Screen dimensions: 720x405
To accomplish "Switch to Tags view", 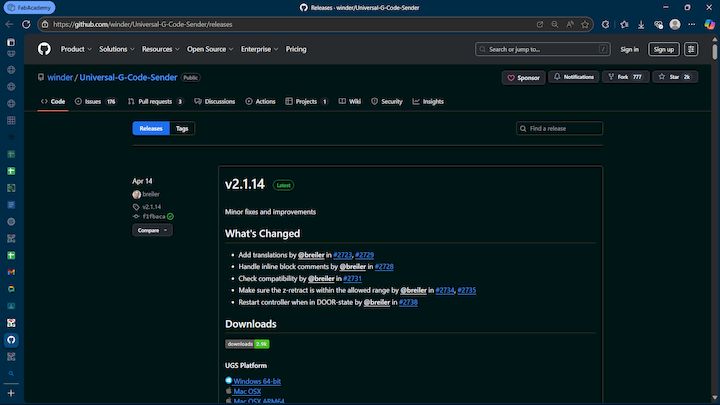I will tap(182, 129).
